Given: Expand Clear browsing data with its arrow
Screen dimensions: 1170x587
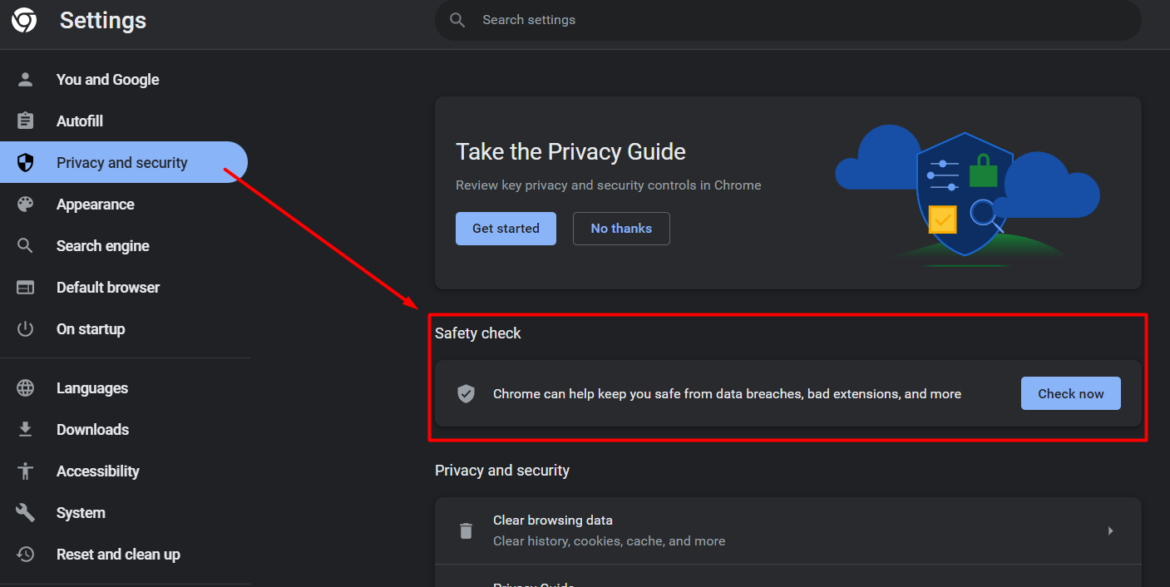Looking at the screenshot, I should click(x=1110, y=531).
